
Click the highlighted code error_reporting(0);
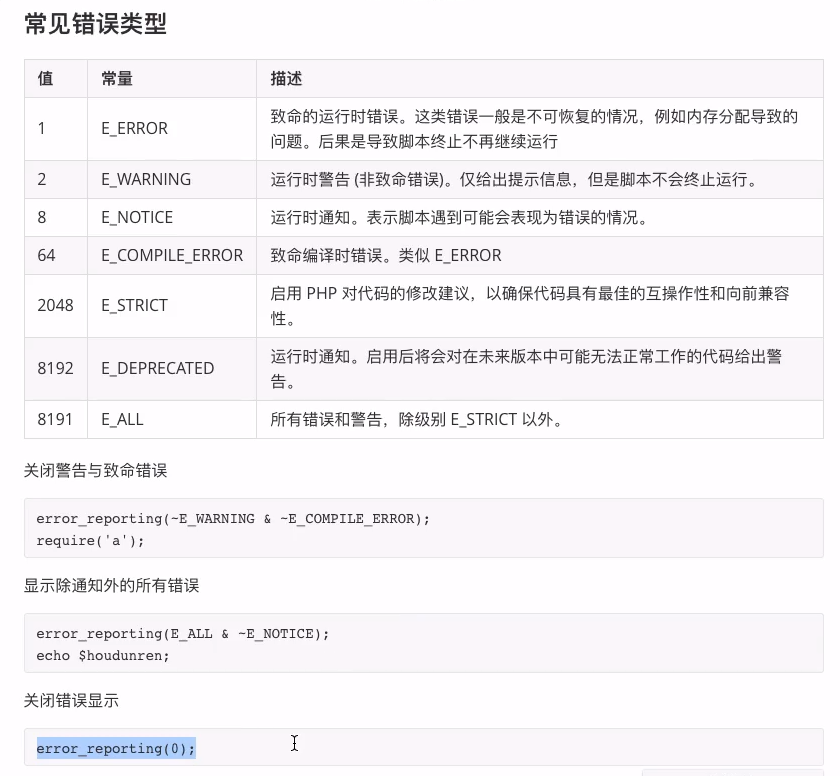point(116,749)
